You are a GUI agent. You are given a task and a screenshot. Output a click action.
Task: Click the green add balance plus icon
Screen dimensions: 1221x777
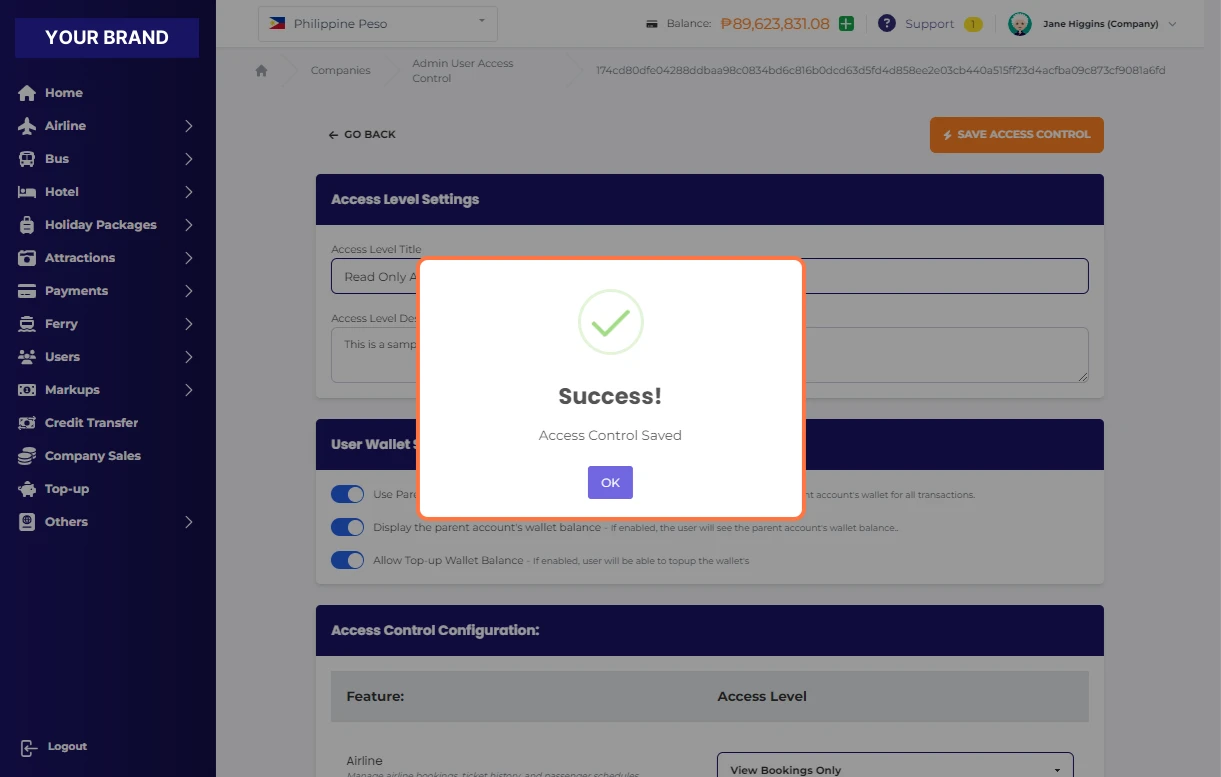tap(846, 23)
